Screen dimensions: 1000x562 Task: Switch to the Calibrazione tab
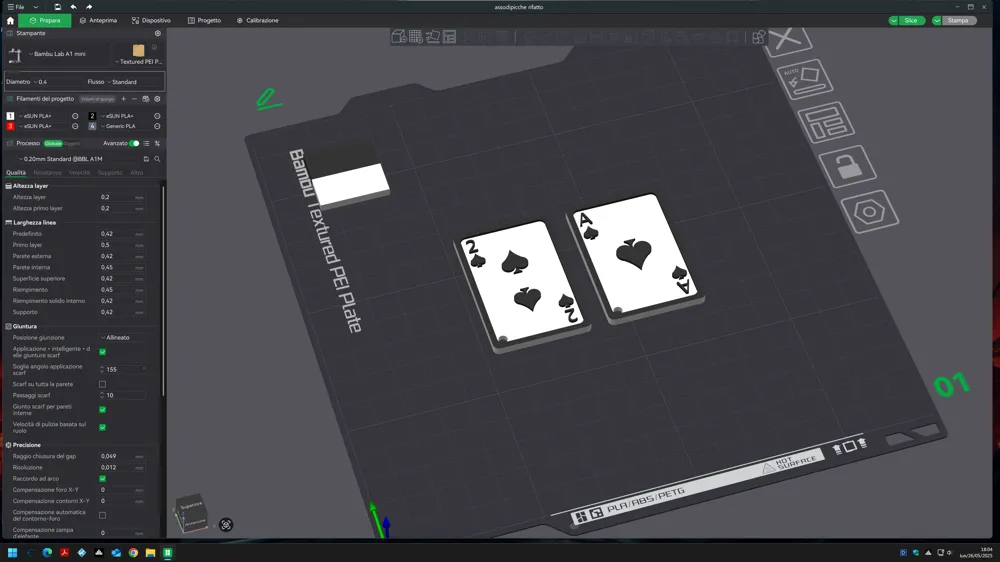tap(258, 20)
